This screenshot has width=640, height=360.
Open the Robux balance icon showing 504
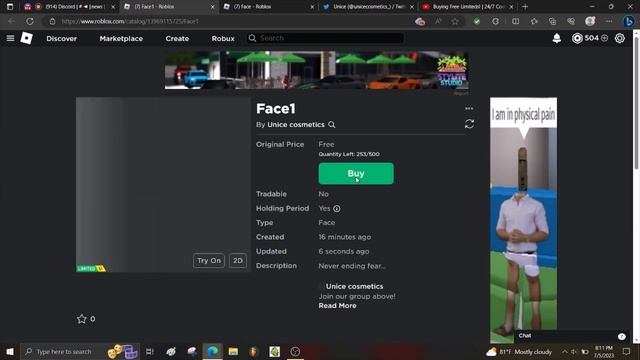[577, 38]
